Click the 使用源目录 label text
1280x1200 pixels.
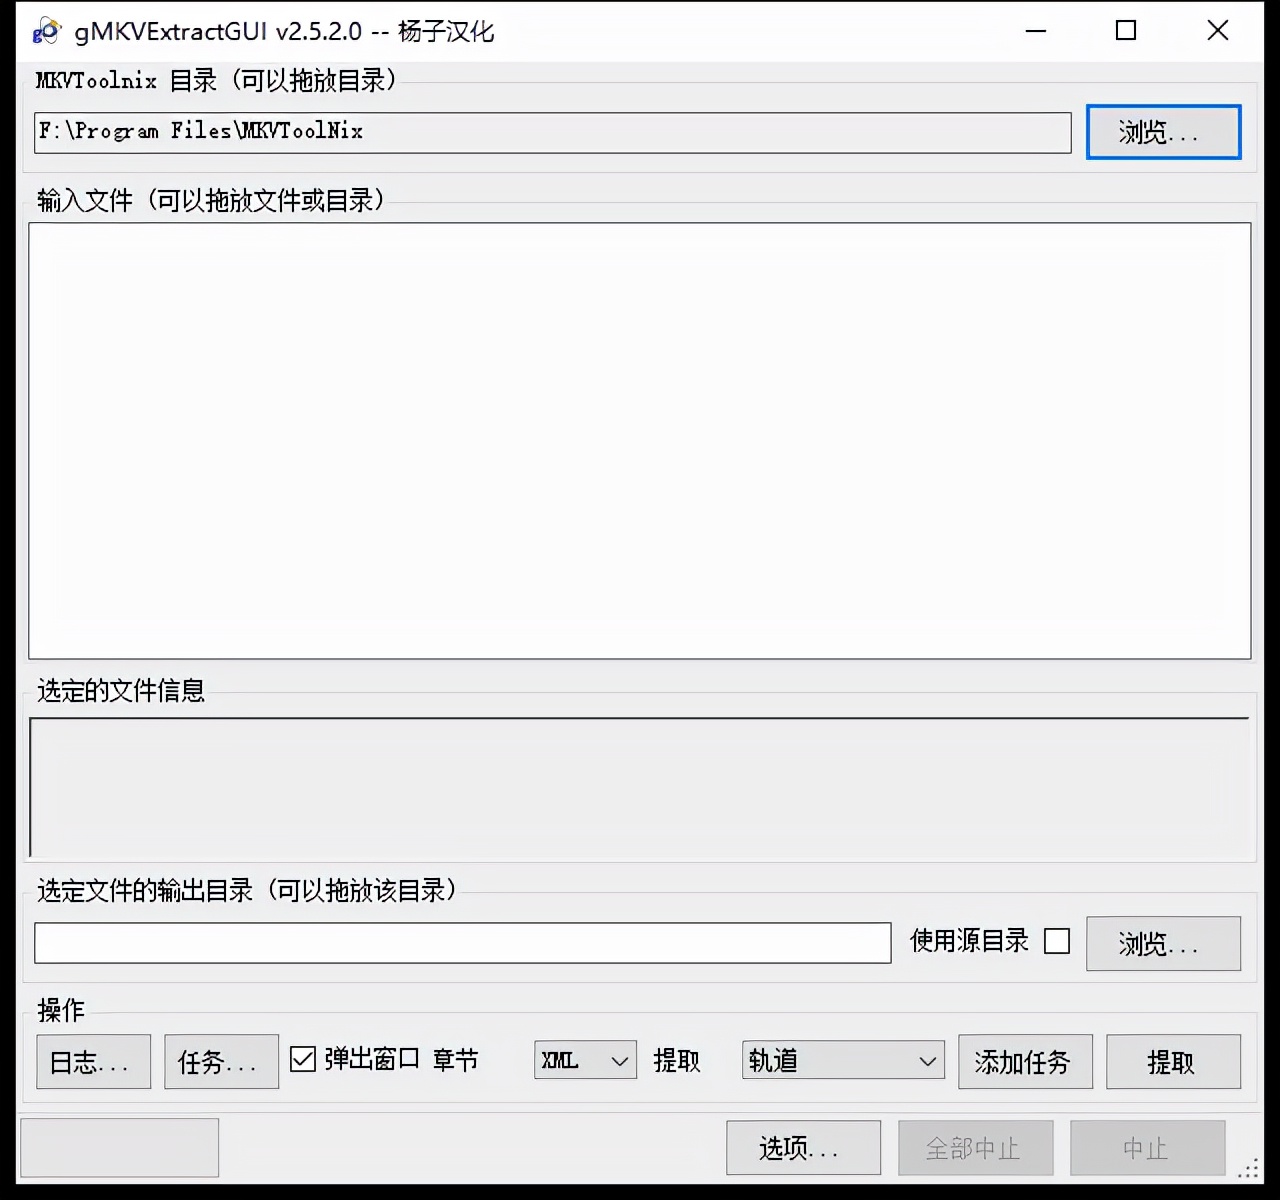tap(969, 941)
